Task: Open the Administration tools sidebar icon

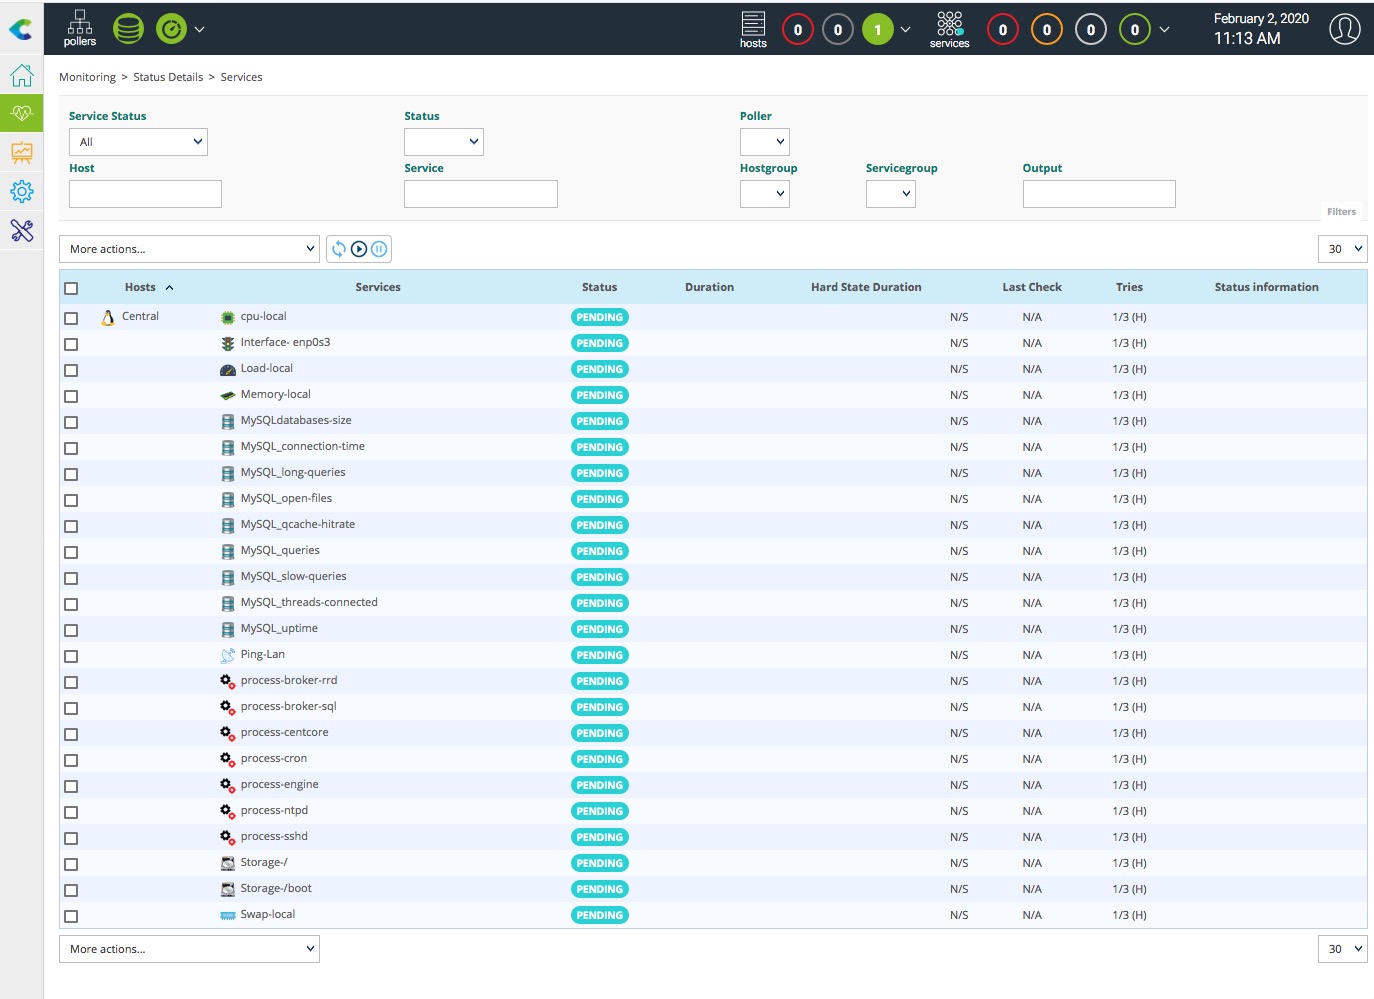Action: tap(21, 231)
